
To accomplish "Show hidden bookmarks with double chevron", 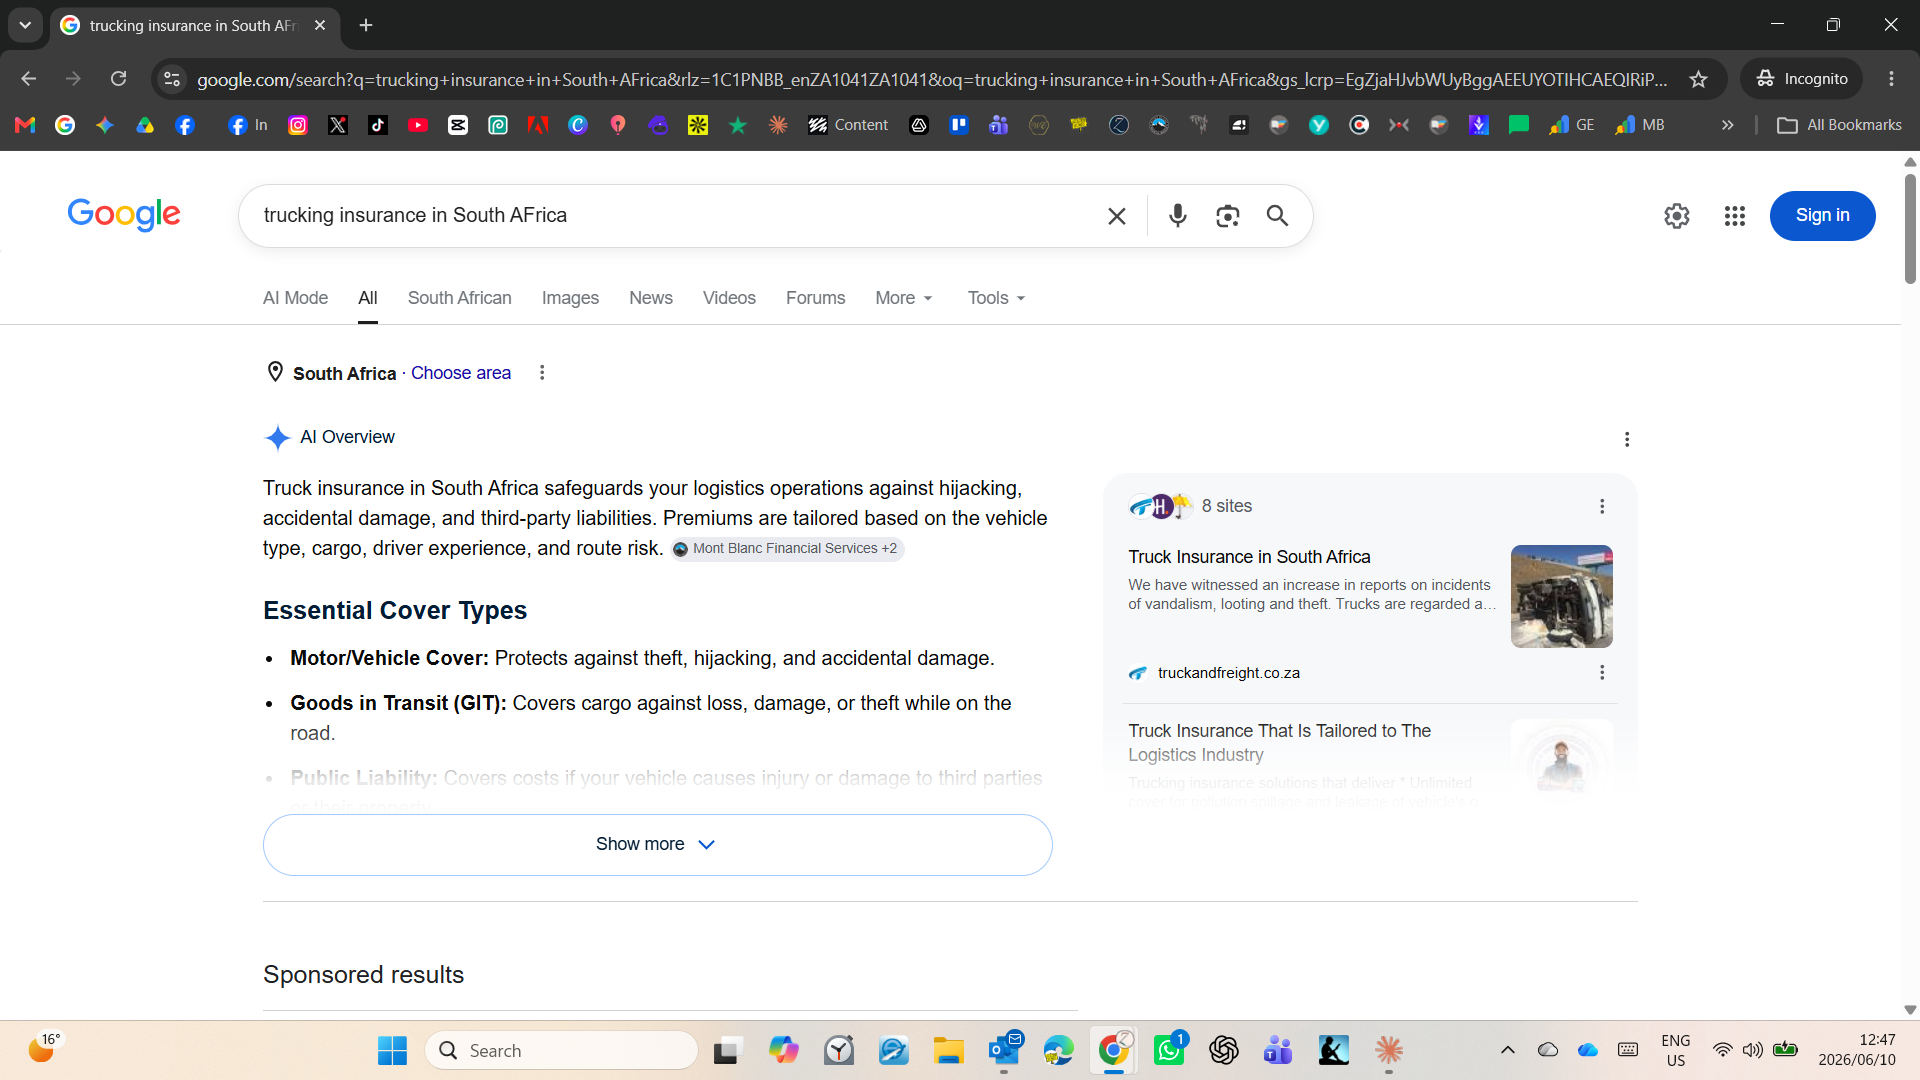I will point(1727,125).
